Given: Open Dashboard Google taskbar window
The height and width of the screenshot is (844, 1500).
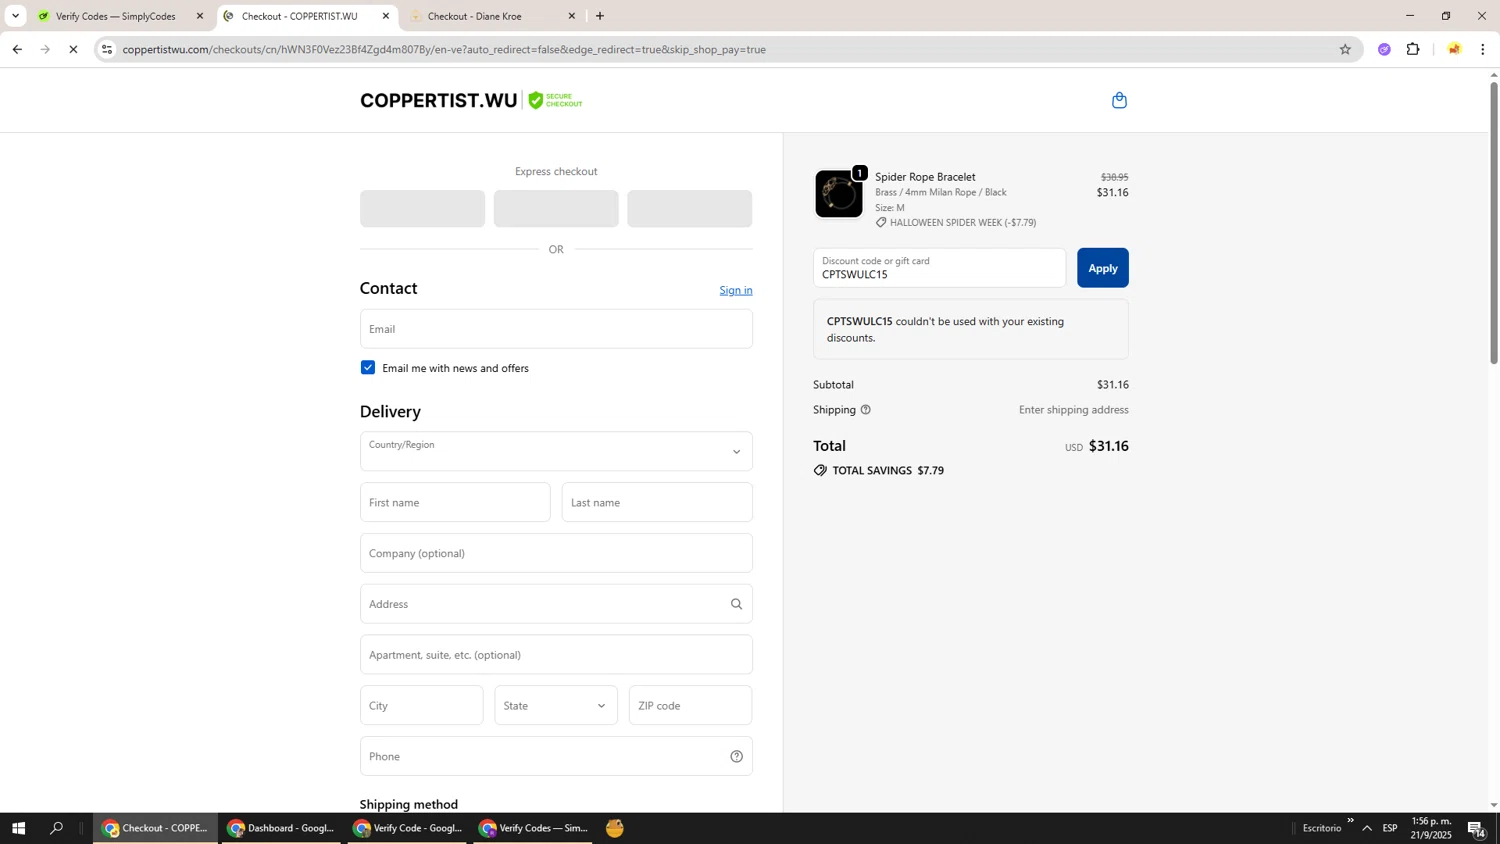Looking at the screenshot, I should 281,828.
